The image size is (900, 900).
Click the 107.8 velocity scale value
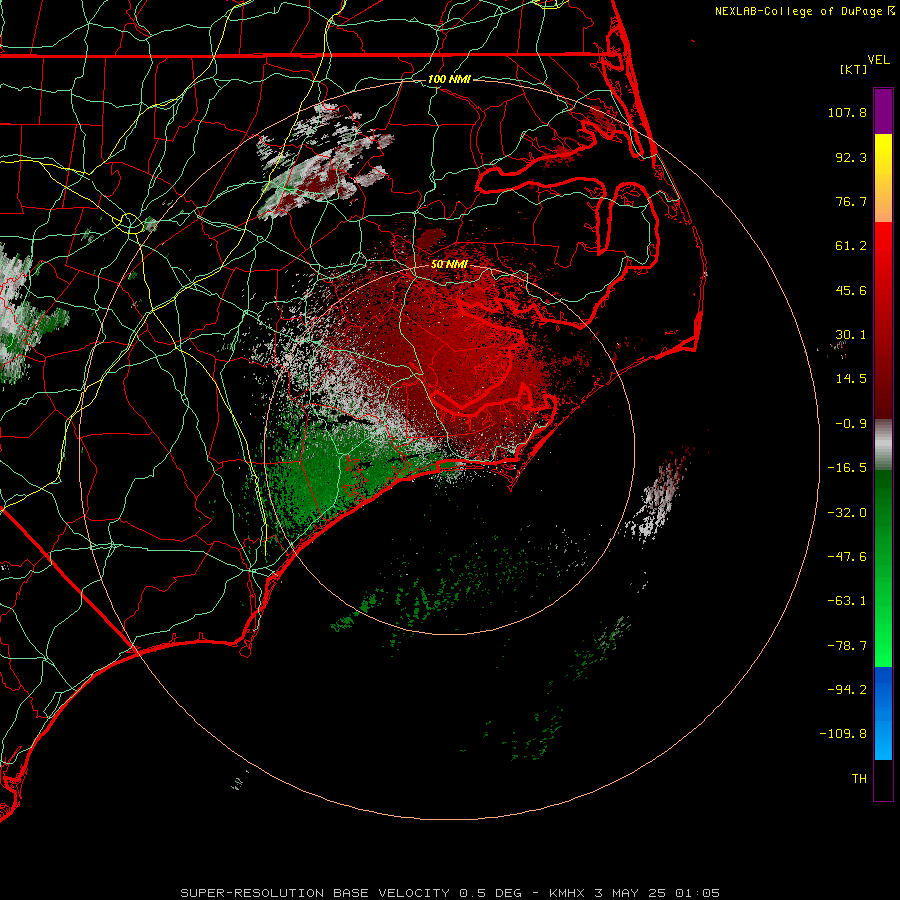point(847,112)
